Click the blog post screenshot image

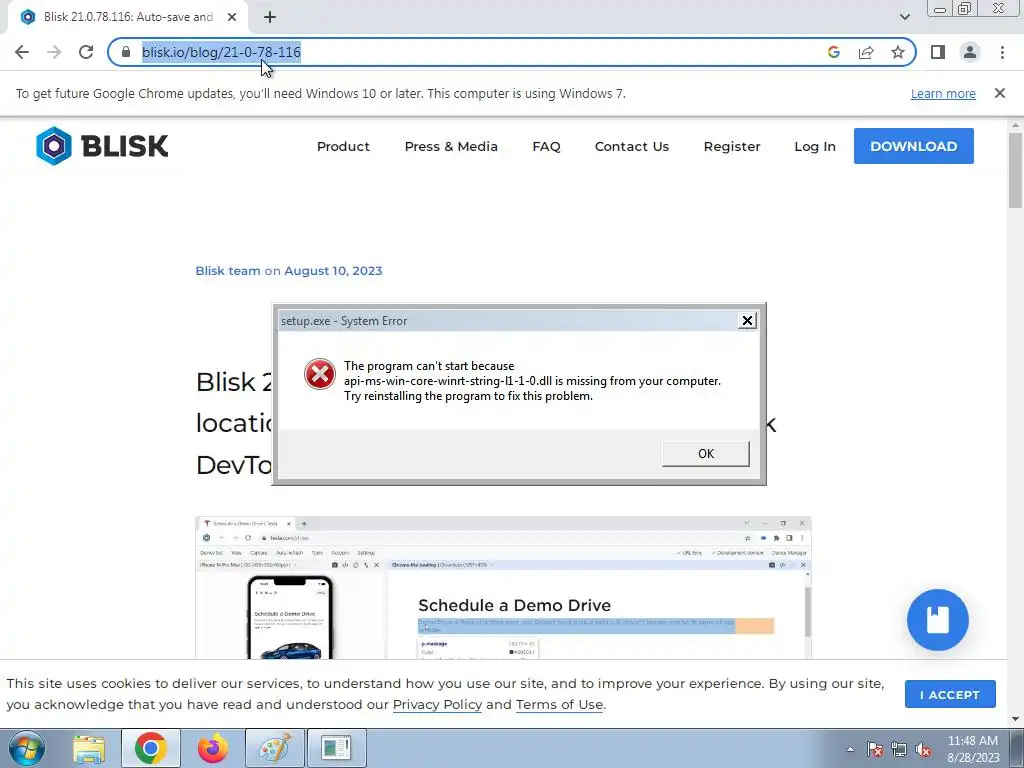click(x=503, y=587)
